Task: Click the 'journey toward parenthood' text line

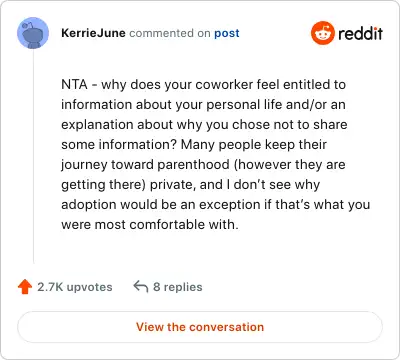Action: [x=203, y=165]
